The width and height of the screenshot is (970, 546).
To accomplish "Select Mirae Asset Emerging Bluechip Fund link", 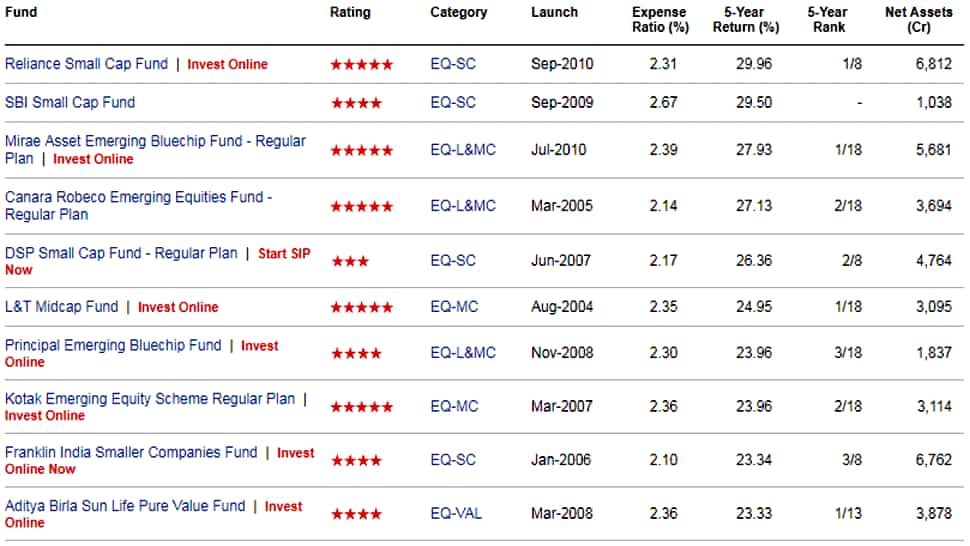I will (x=155, y=150).
